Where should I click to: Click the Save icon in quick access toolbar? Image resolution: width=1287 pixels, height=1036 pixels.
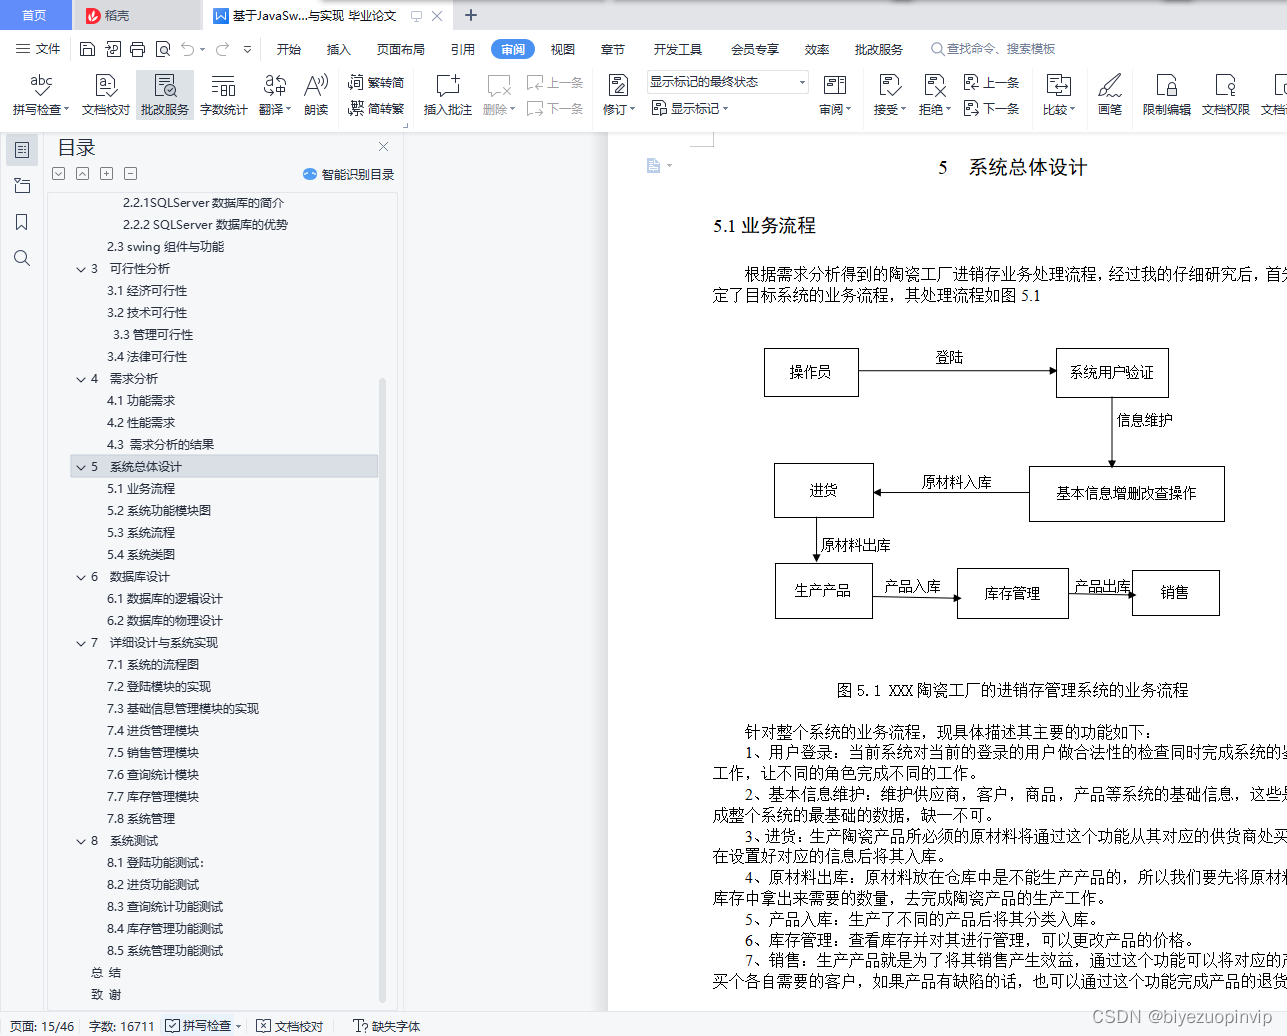click(x=87, y=49)
